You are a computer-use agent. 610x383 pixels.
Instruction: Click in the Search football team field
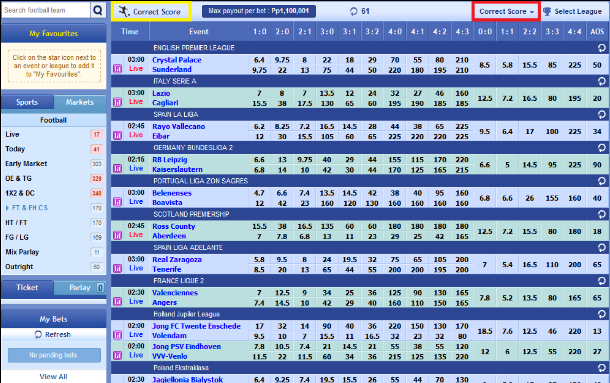click(x=46, y=10)
